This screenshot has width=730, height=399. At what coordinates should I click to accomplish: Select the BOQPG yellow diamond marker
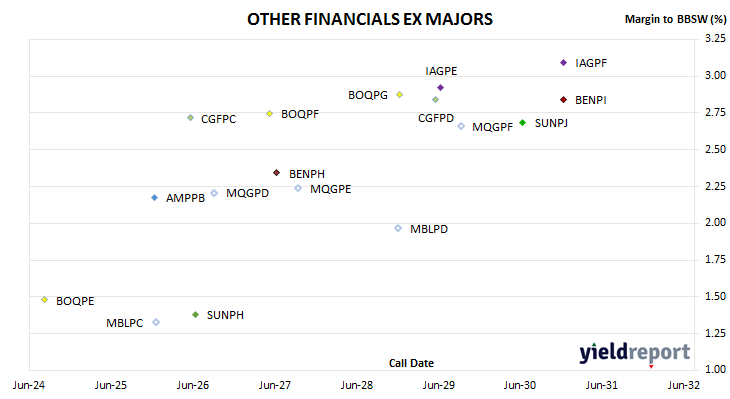pyautogui.click(x=399, y=95)
